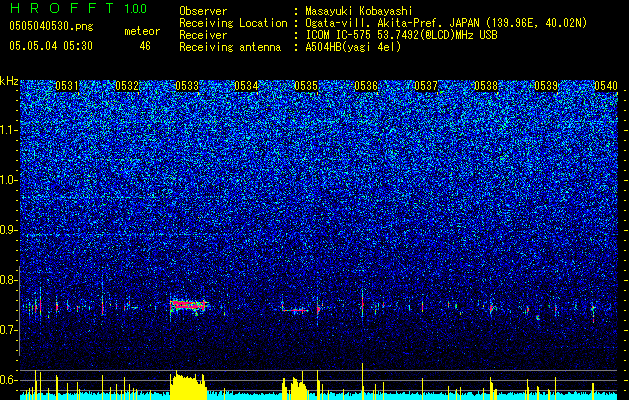This screenshot has height=400, width=629.
Task: Click time marker 0537
Action: pyautogui.click(x=426, y=86)
